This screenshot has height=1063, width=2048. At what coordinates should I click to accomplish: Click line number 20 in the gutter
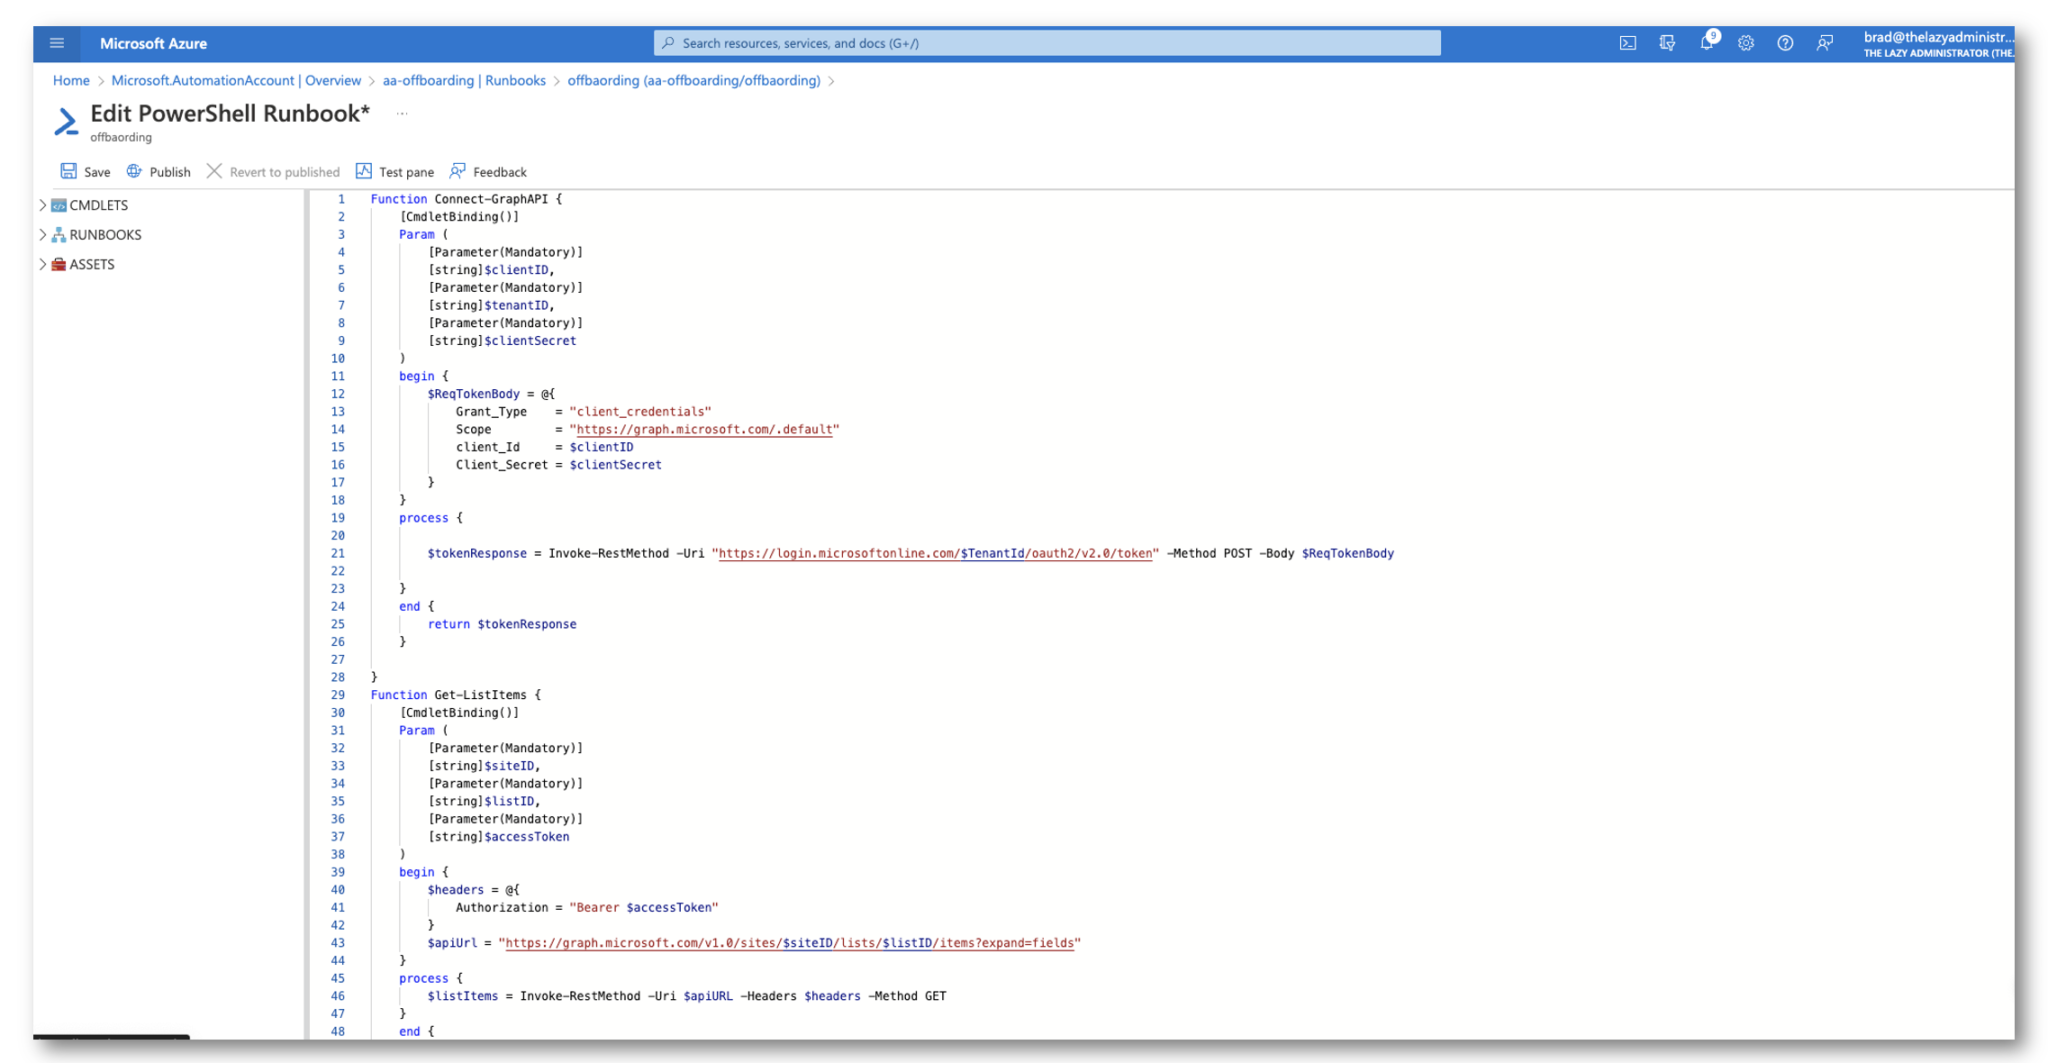pos(338,536)
